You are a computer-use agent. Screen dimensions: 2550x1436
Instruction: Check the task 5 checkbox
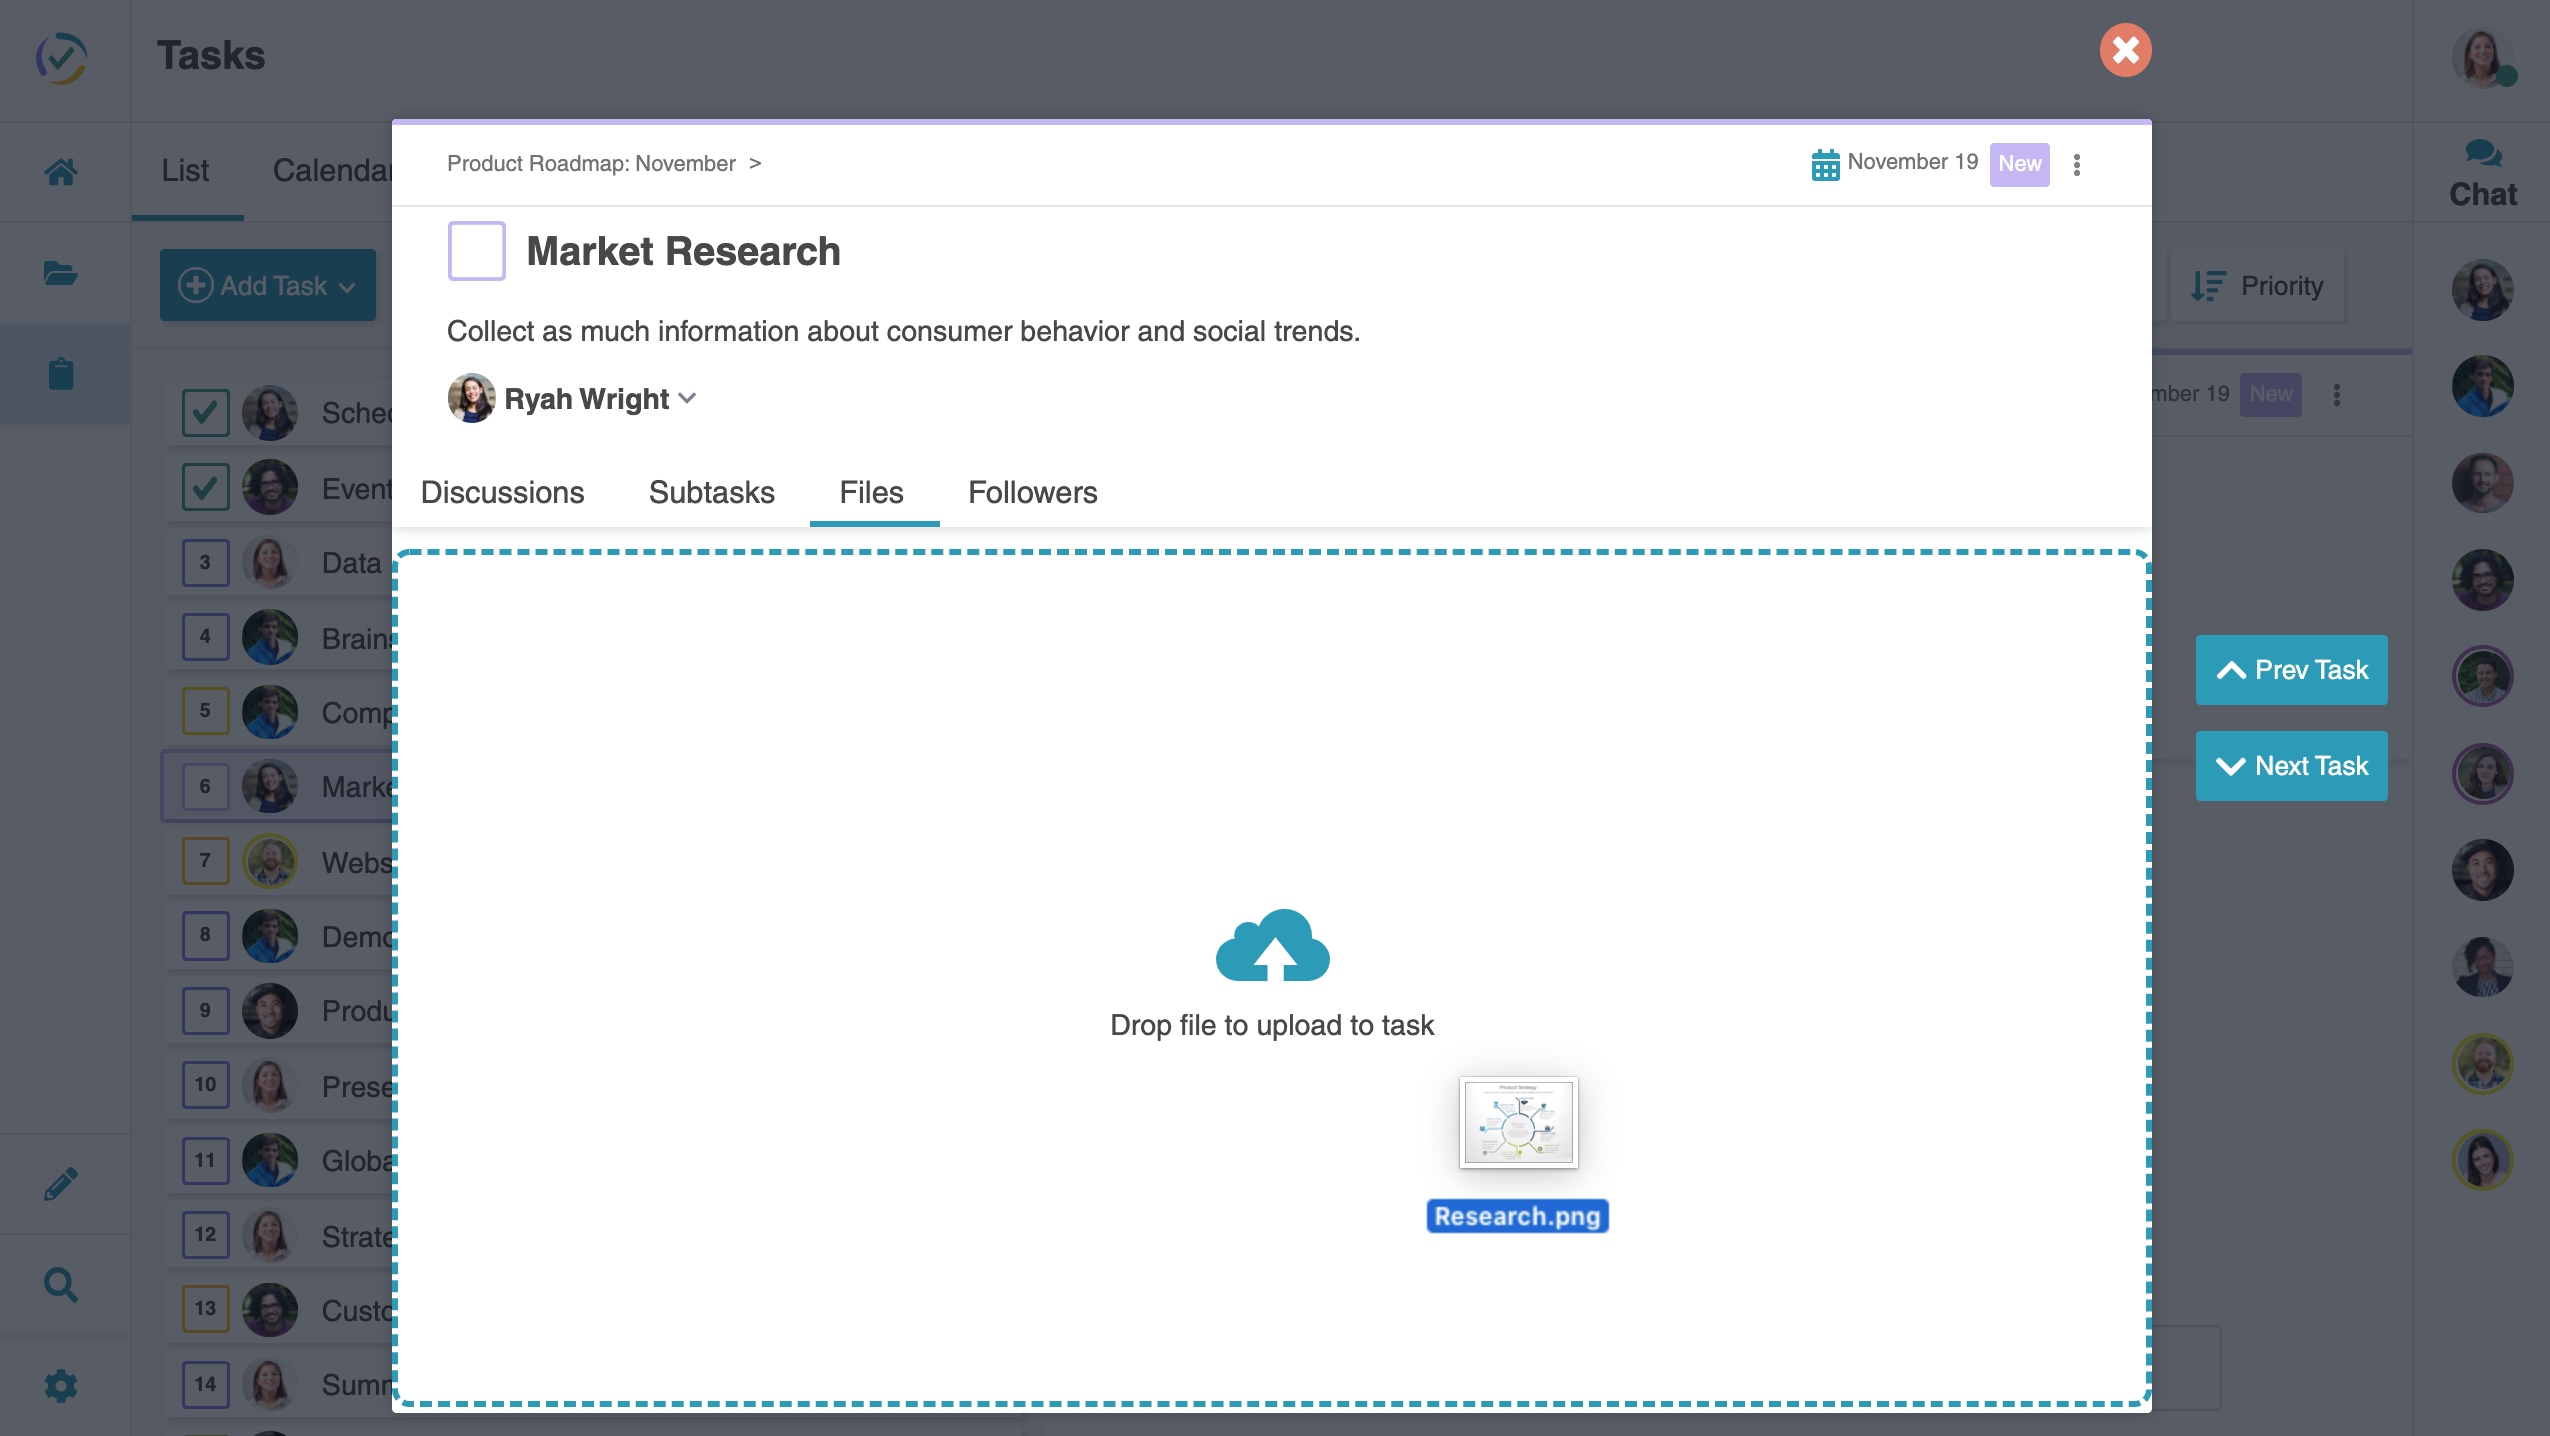(x=205, y=711)
